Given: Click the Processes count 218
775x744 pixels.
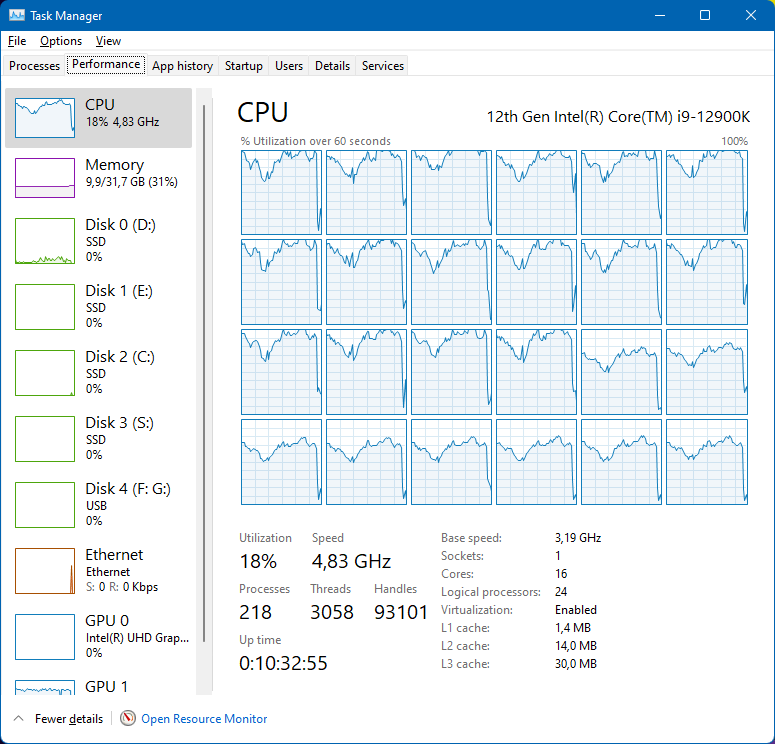Looking at the screenshot, I should point(255,613).
